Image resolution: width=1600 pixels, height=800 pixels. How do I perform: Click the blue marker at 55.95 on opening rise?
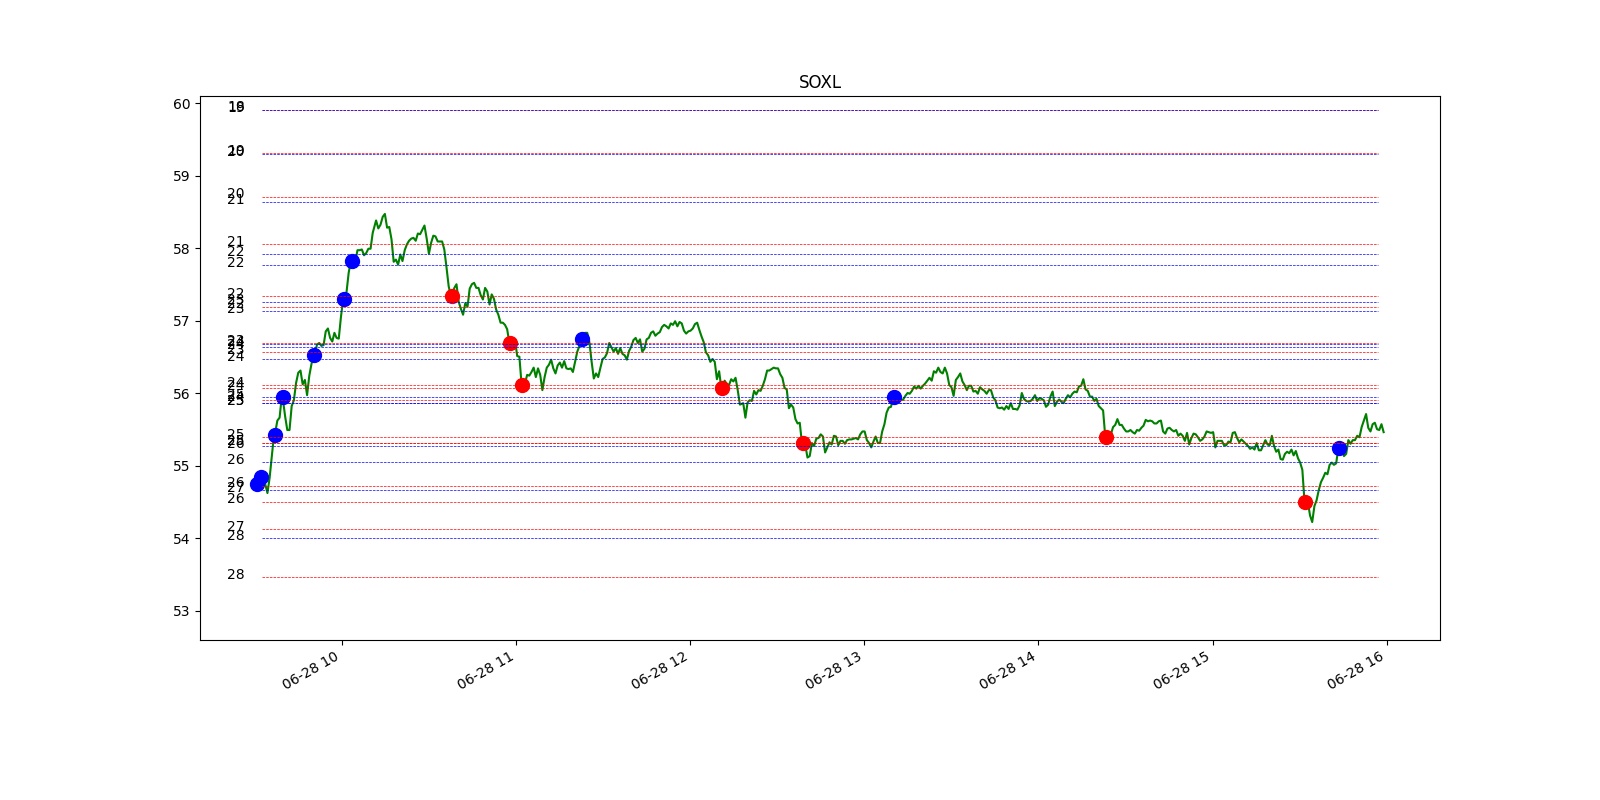pyautogui.click(x=283, y=397)
